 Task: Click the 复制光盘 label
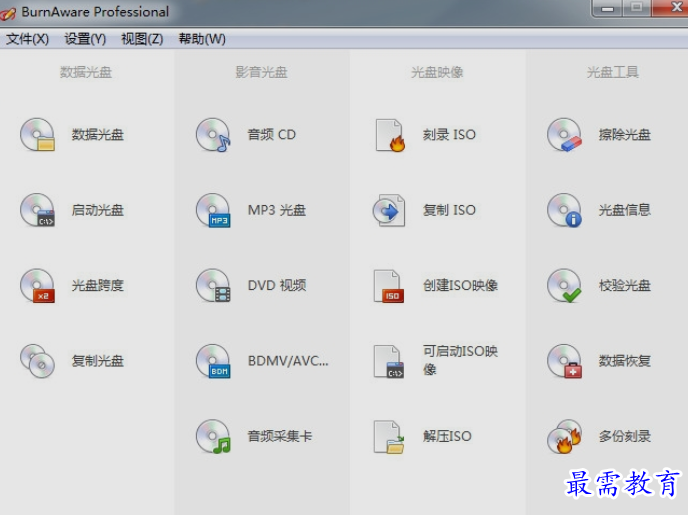[x=97, y=361]
